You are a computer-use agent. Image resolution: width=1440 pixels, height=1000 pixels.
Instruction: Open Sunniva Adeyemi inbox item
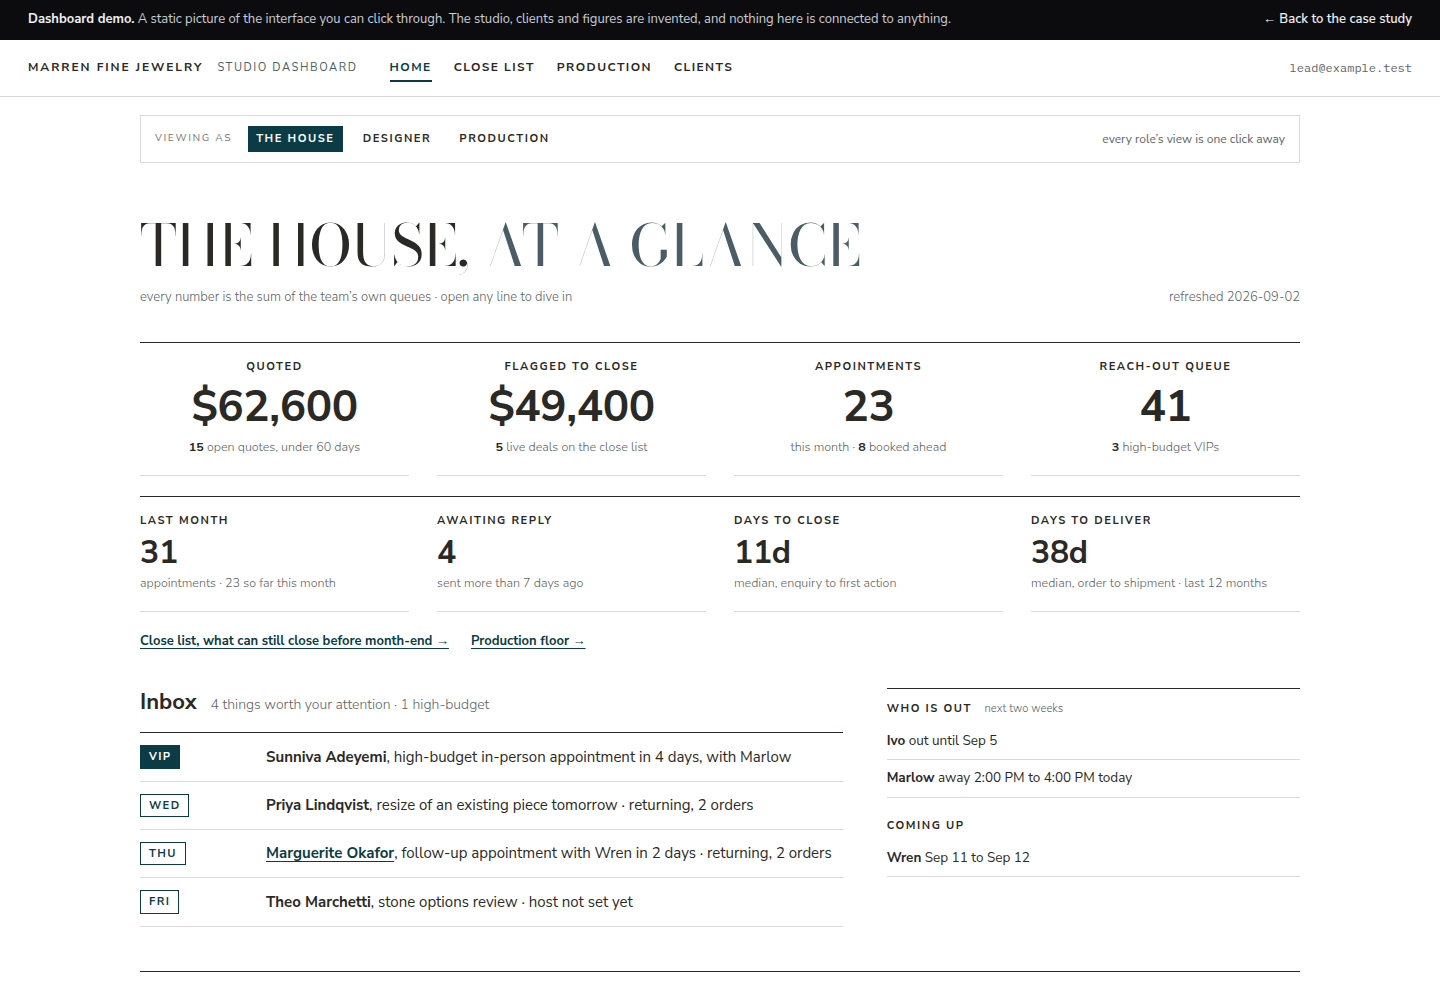tap(491, 757)
